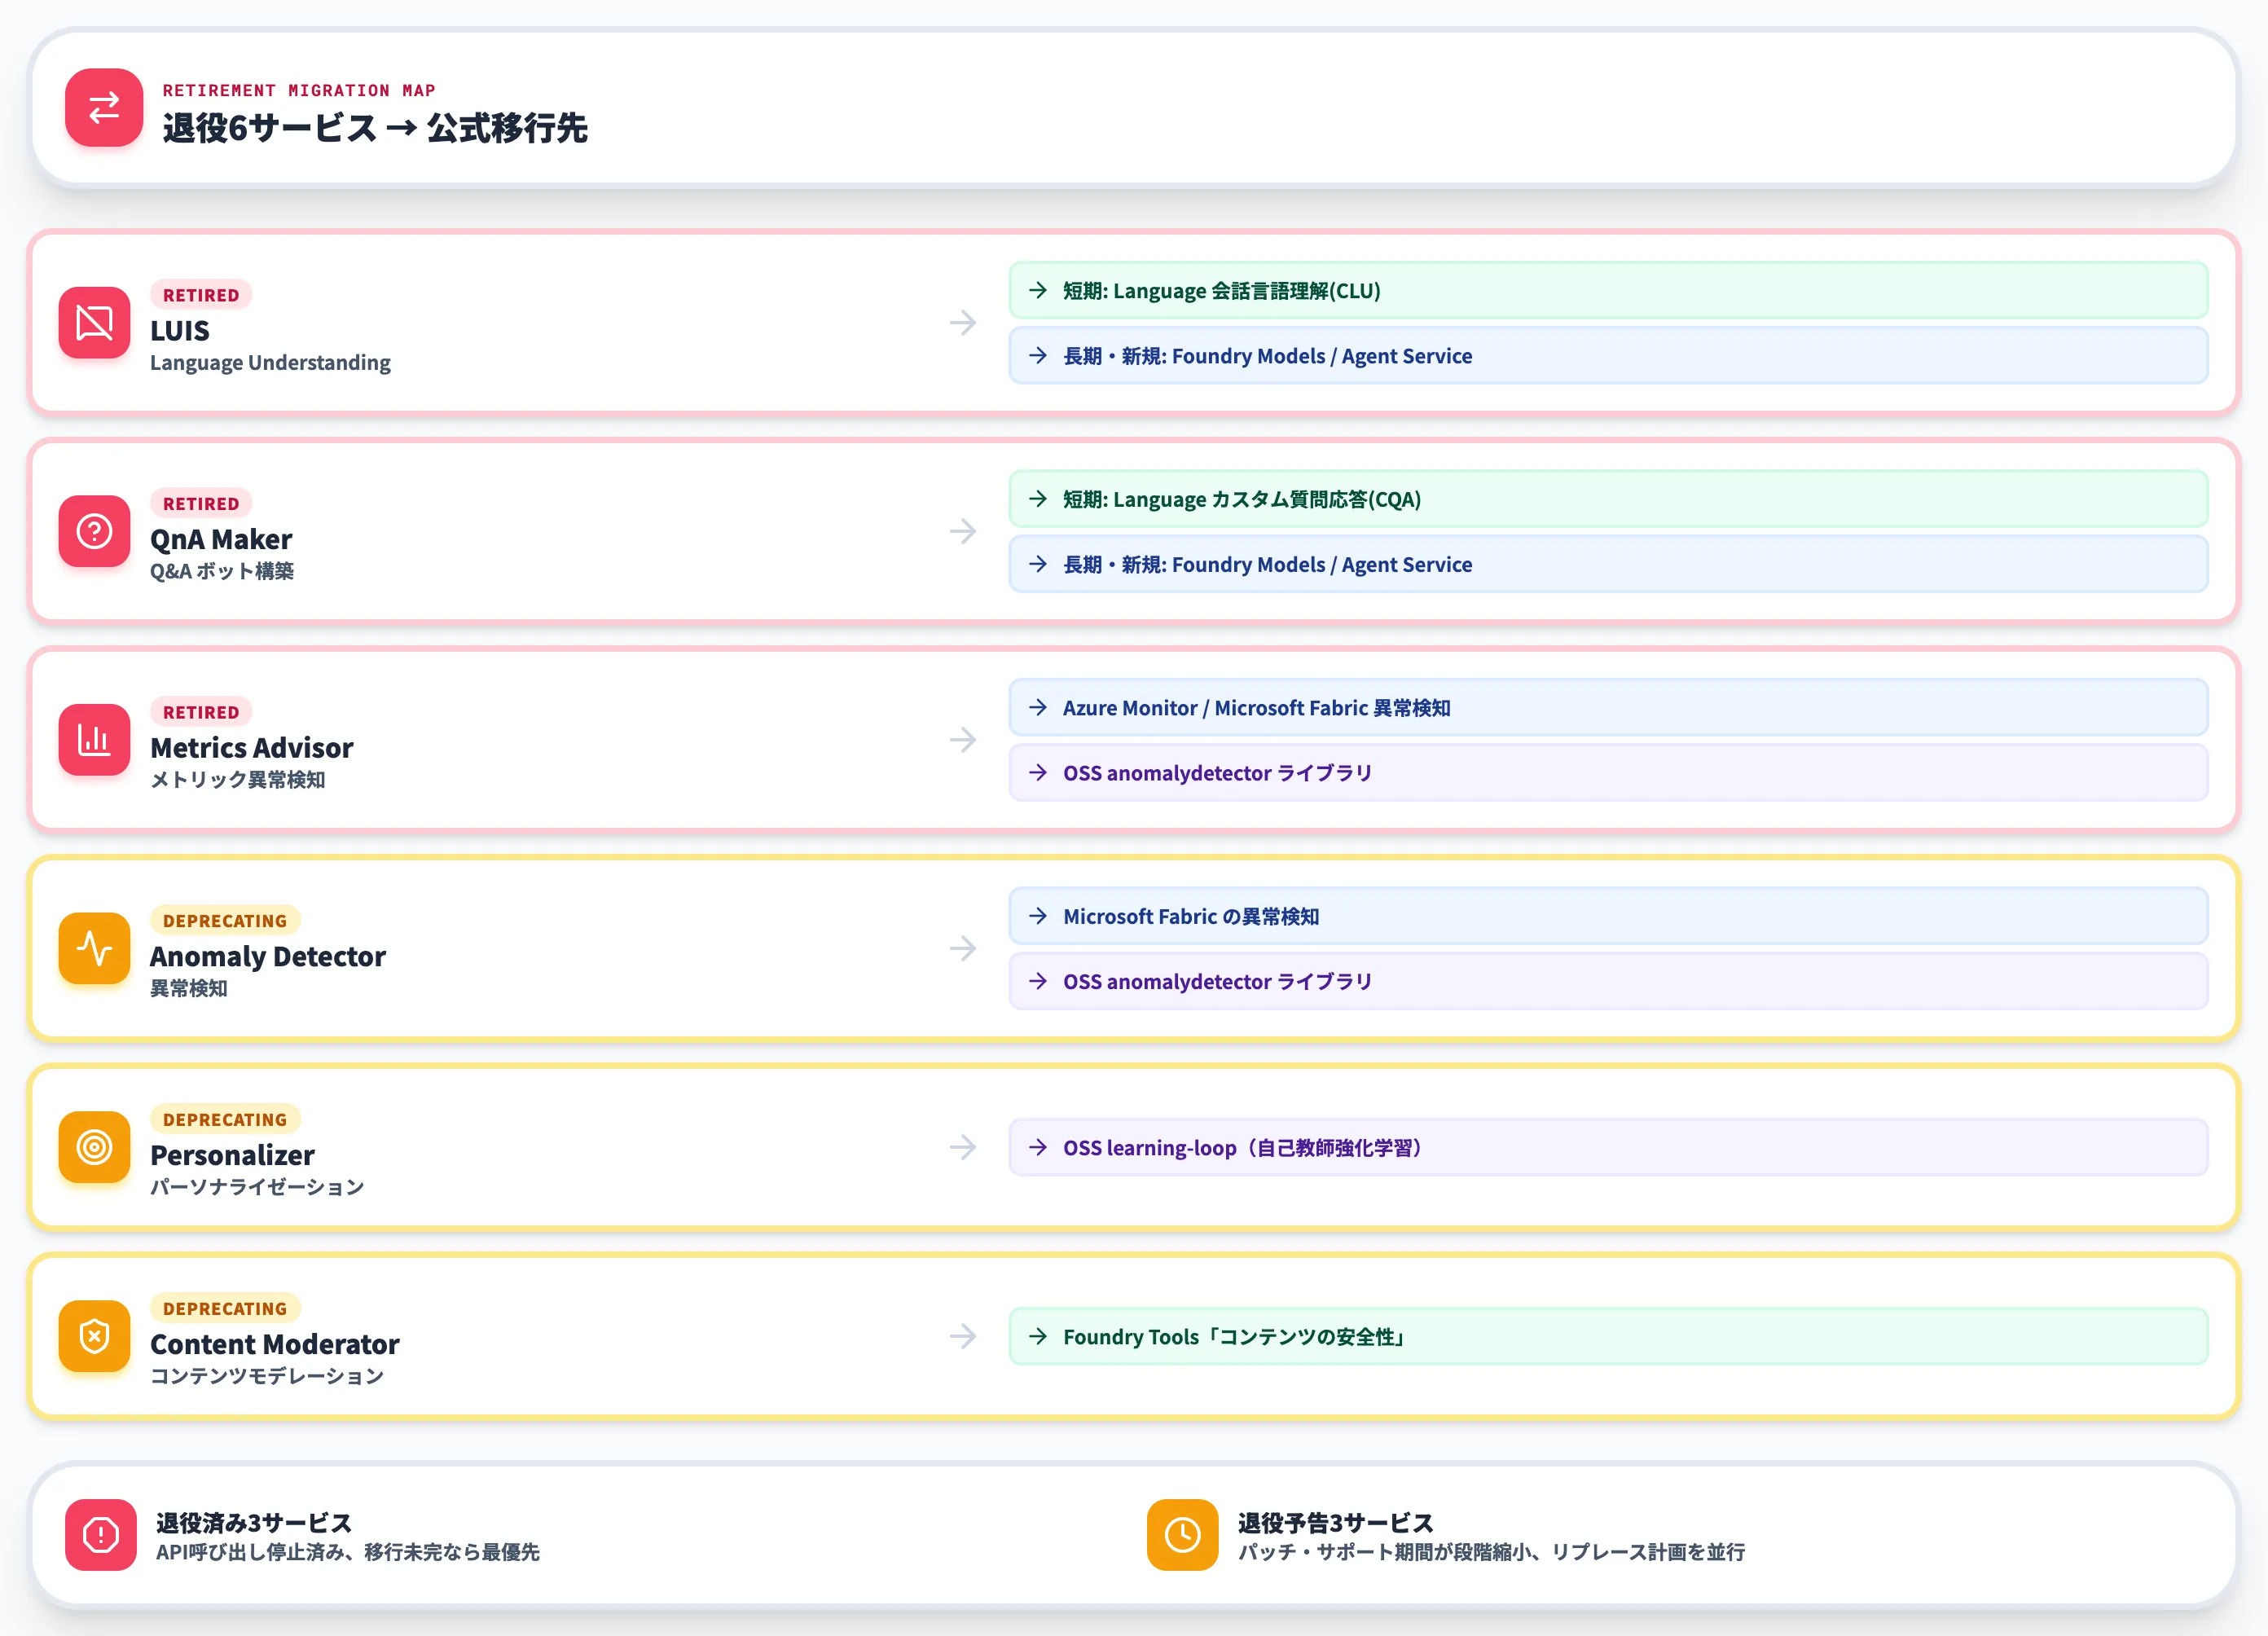The height and width of the screenshot is (1636, 2268).
Task: Click the RETIRED badge above Metrics Advisor
Action: pos(201,712)
